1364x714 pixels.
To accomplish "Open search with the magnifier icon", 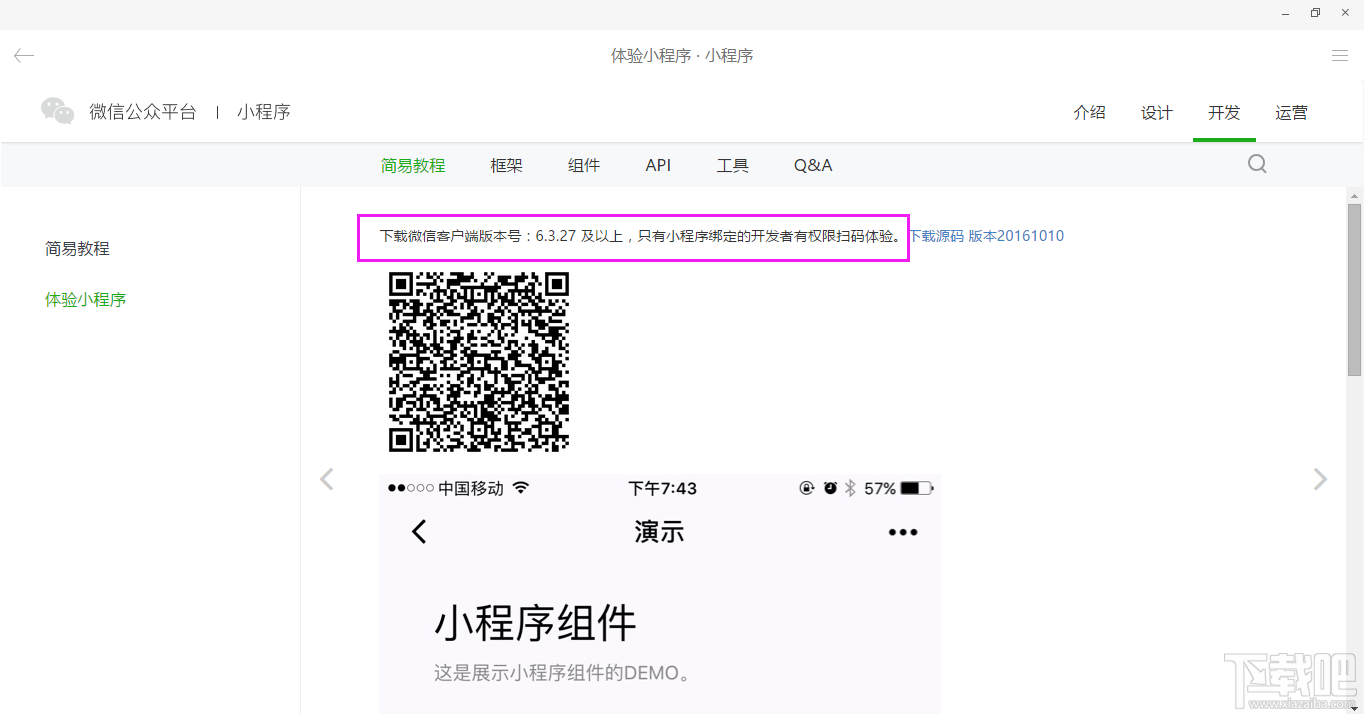I will (x=1256, y=163).
